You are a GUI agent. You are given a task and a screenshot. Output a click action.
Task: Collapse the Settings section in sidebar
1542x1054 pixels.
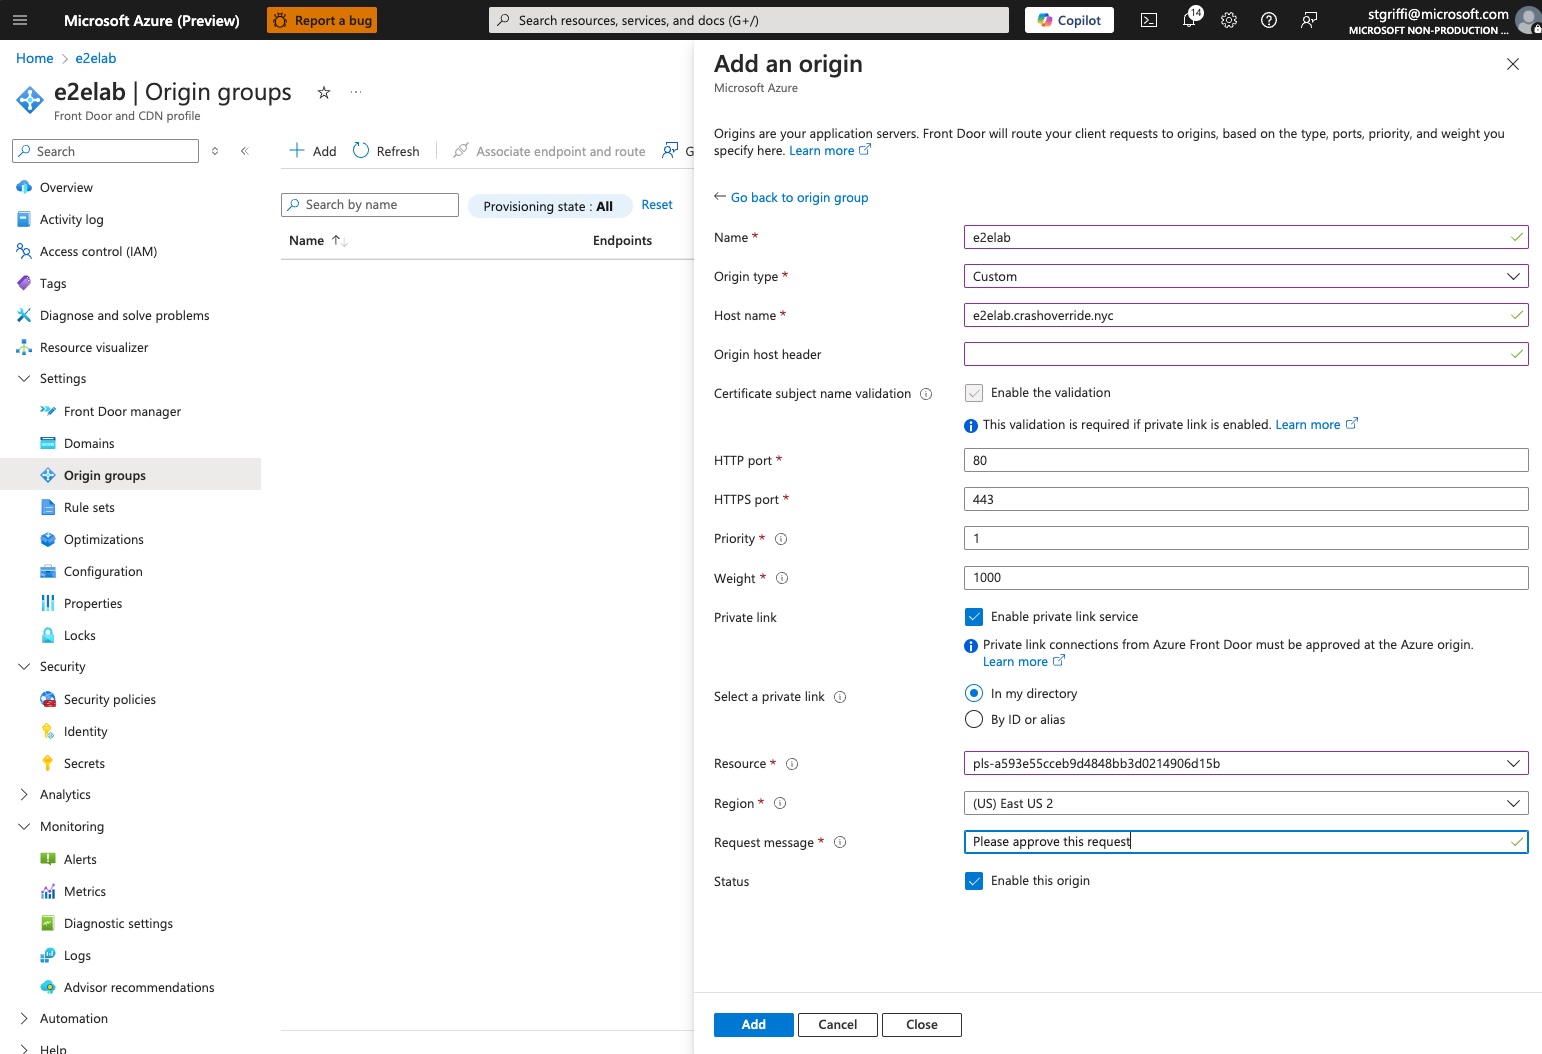[x=24, y=378]
